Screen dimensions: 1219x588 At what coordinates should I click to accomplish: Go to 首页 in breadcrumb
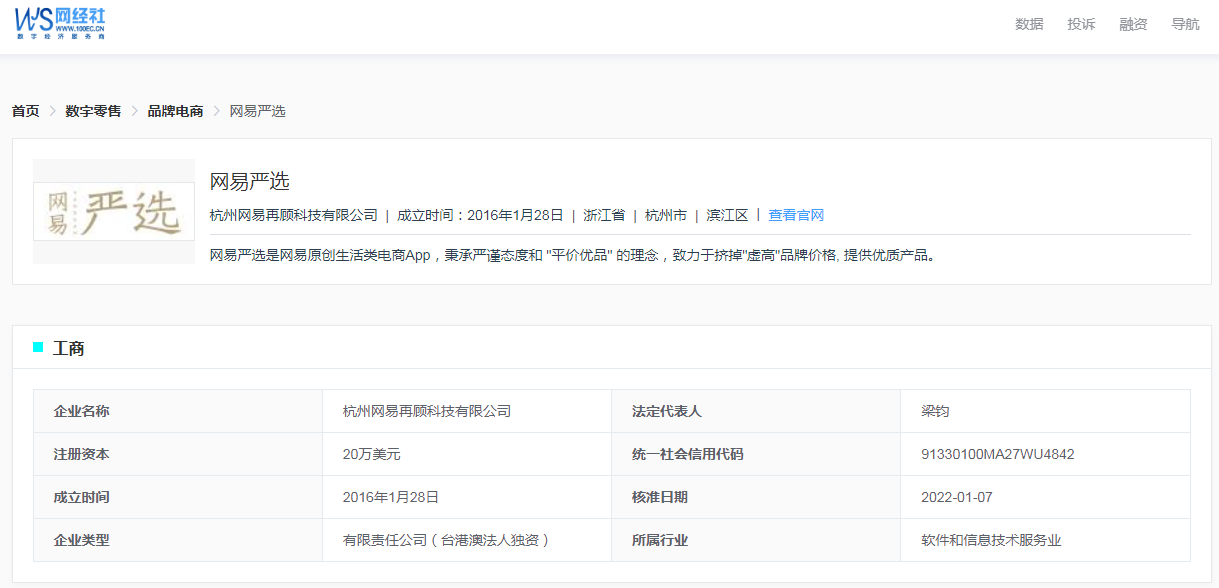pyautogui.click(x=26, y=111)
